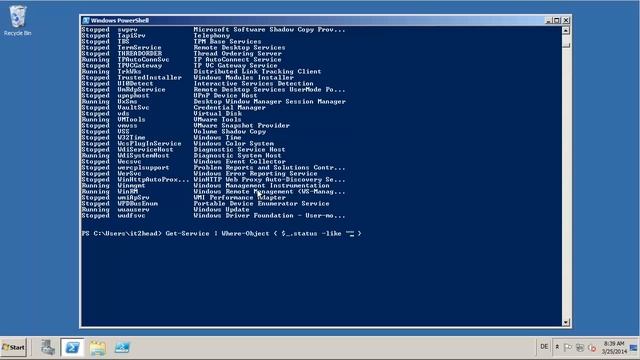Click the 'WinHttpAutoProx...' service name
Screen dimensions: 640x360
[153, 179]
